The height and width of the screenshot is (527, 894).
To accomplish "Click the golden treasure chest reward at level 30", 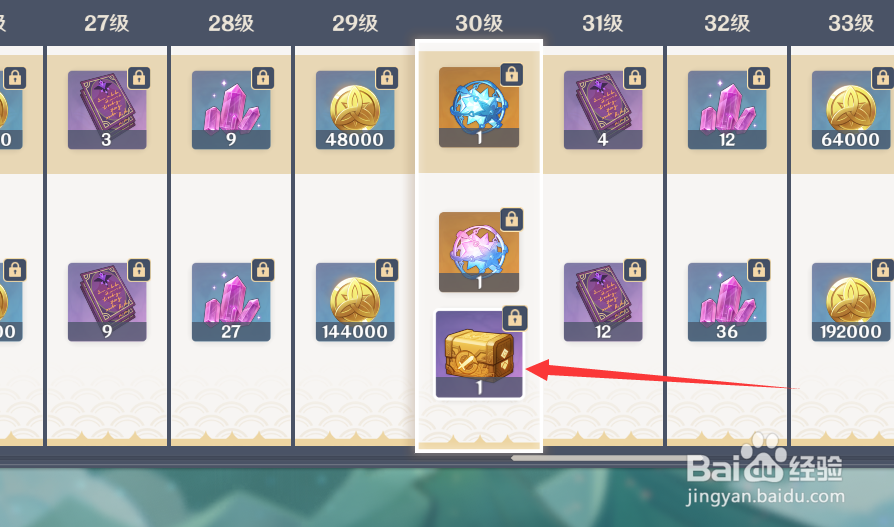I will pos(479,354).
